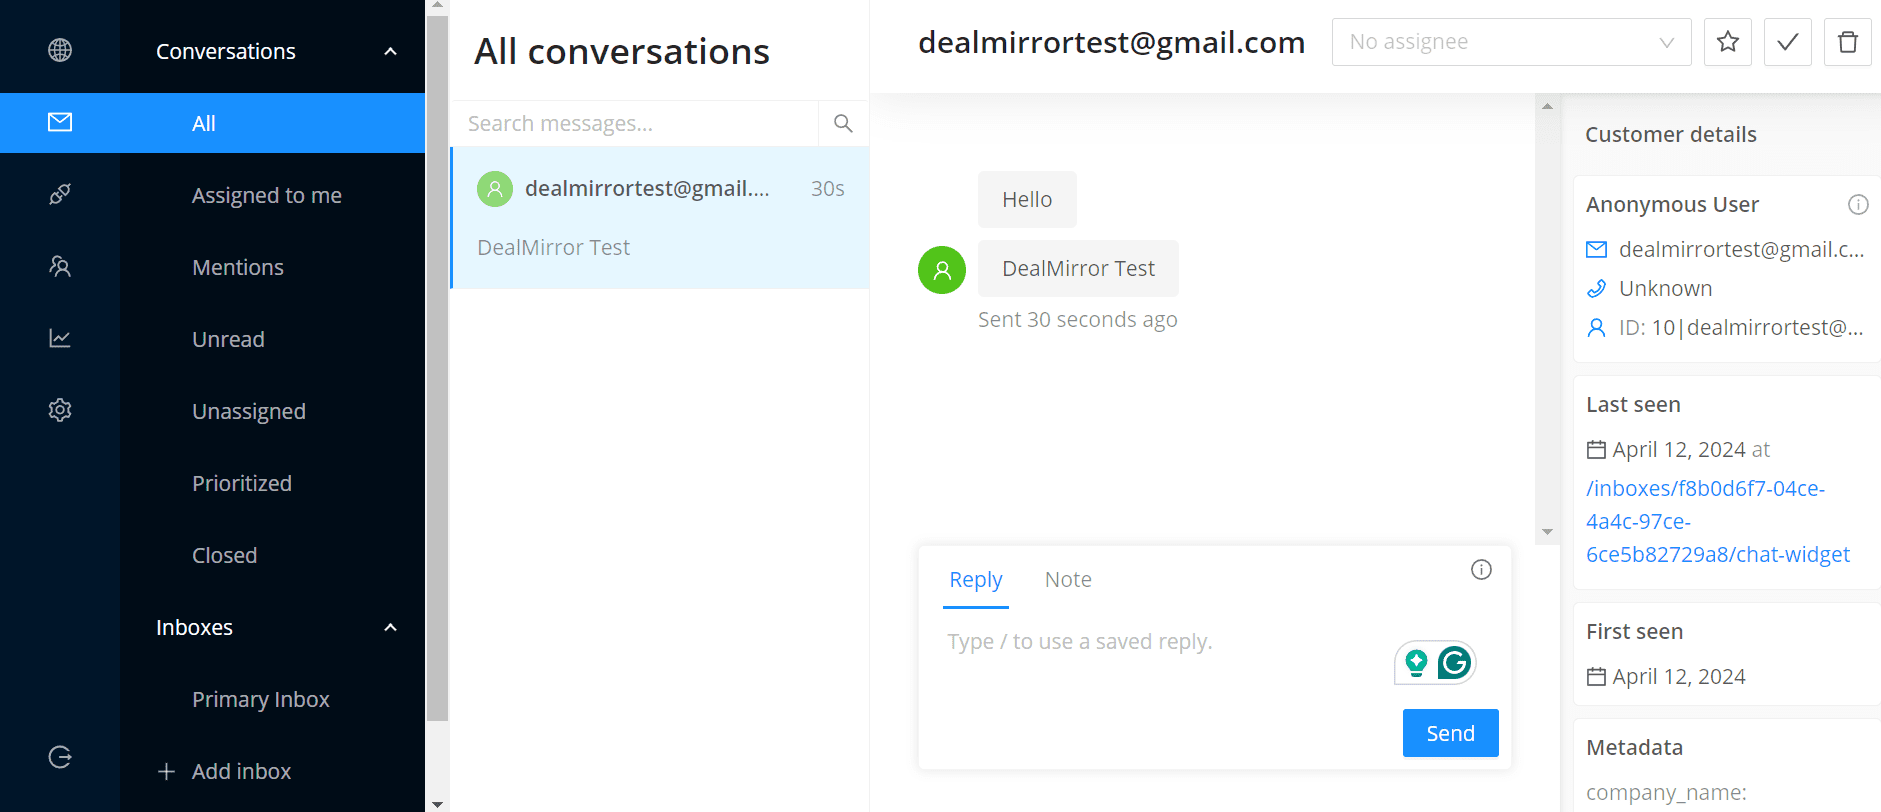Click the Search messages input field

point(635,123)
